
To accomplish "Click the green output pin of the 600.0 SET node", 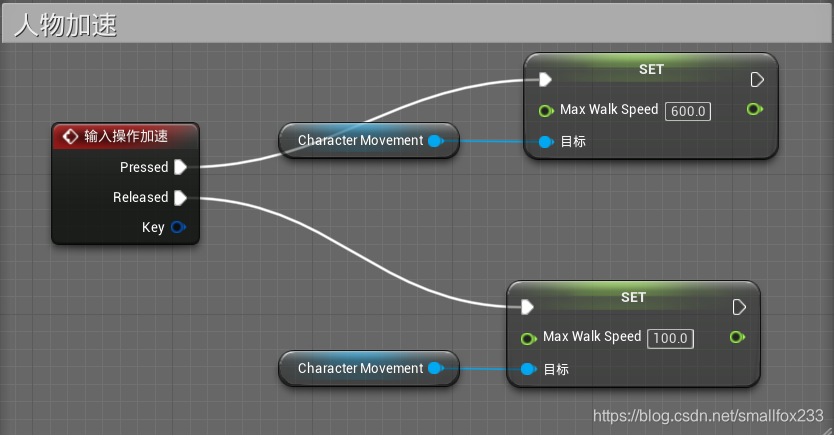I will point(754,109).
